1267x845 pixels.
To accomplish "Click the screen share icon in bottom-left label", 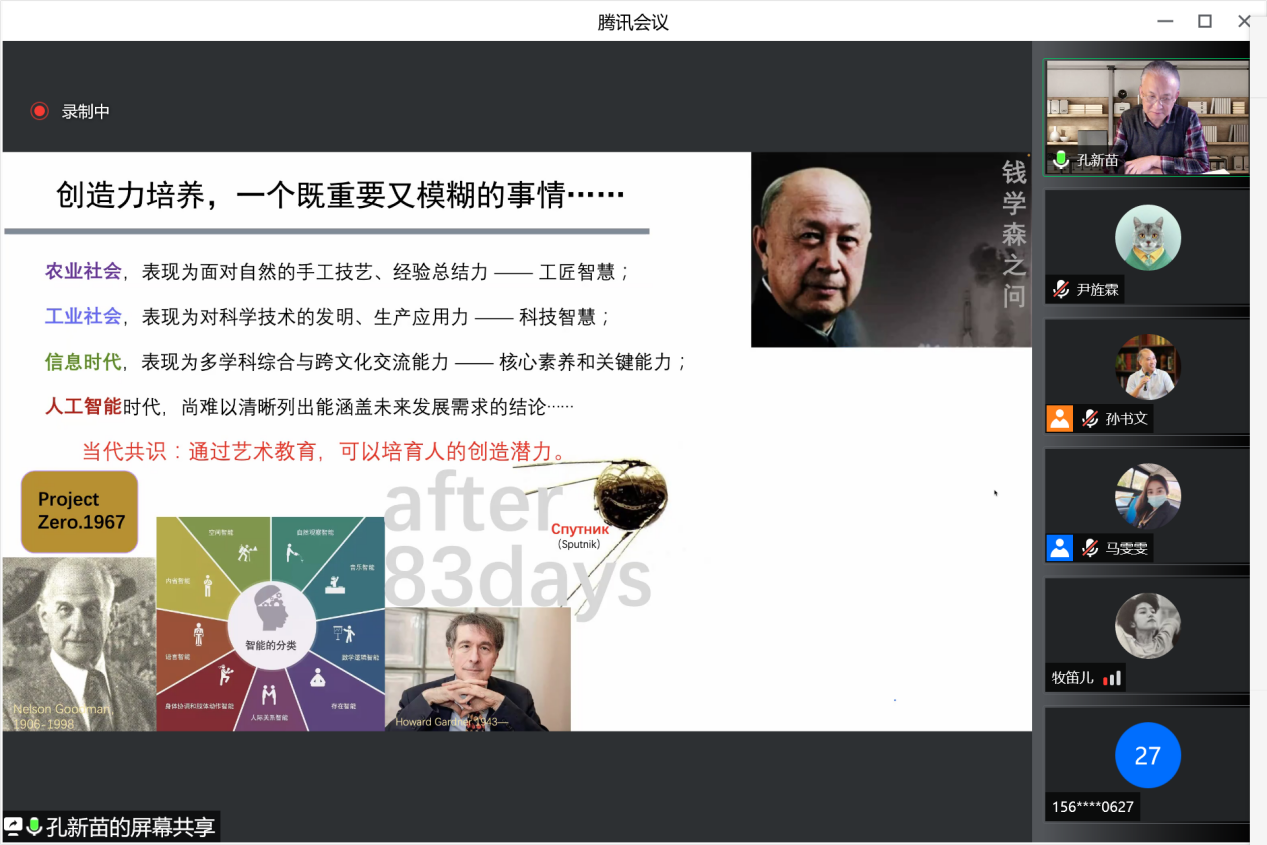I will (13, 826).
